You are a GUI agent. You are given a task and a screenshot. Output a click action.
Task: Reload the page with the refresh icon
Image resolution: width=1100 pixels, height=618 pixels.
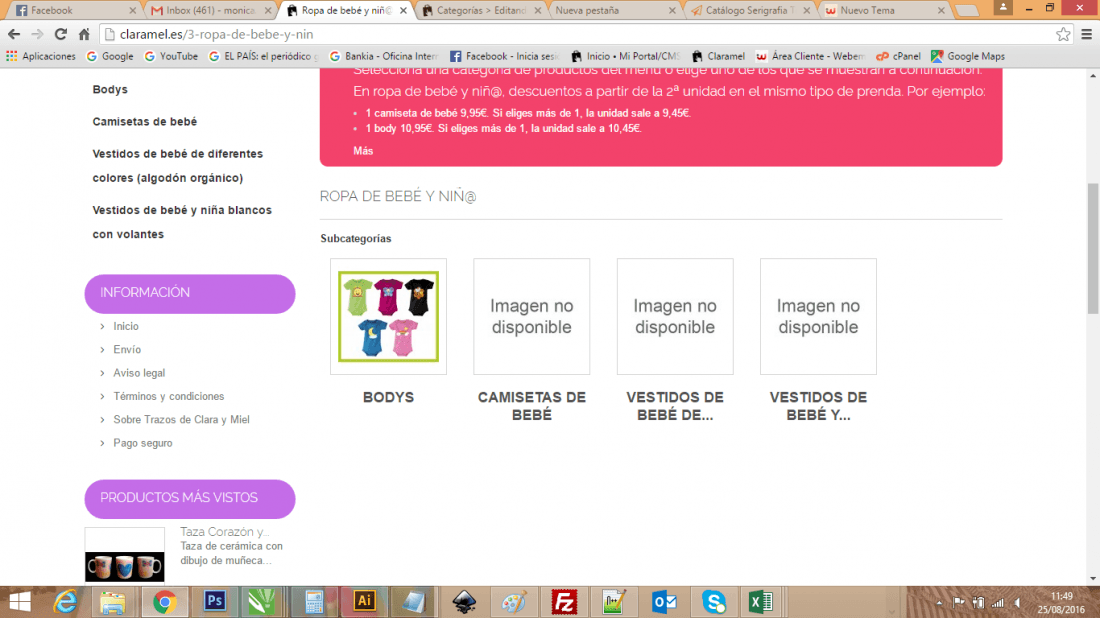coord(61,34)
